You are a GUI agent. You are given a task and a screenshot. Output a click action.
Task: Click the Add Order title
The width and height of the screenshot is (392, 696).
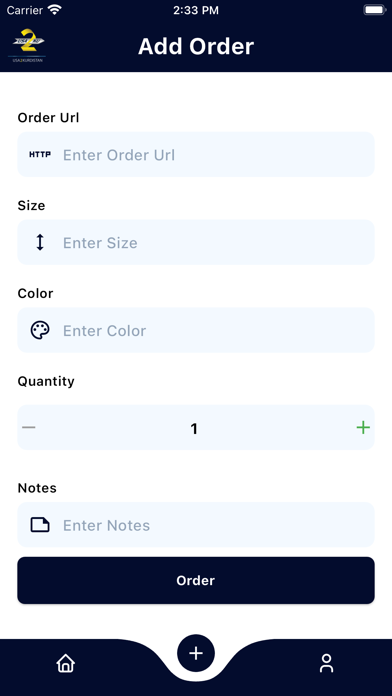(196, 46)
